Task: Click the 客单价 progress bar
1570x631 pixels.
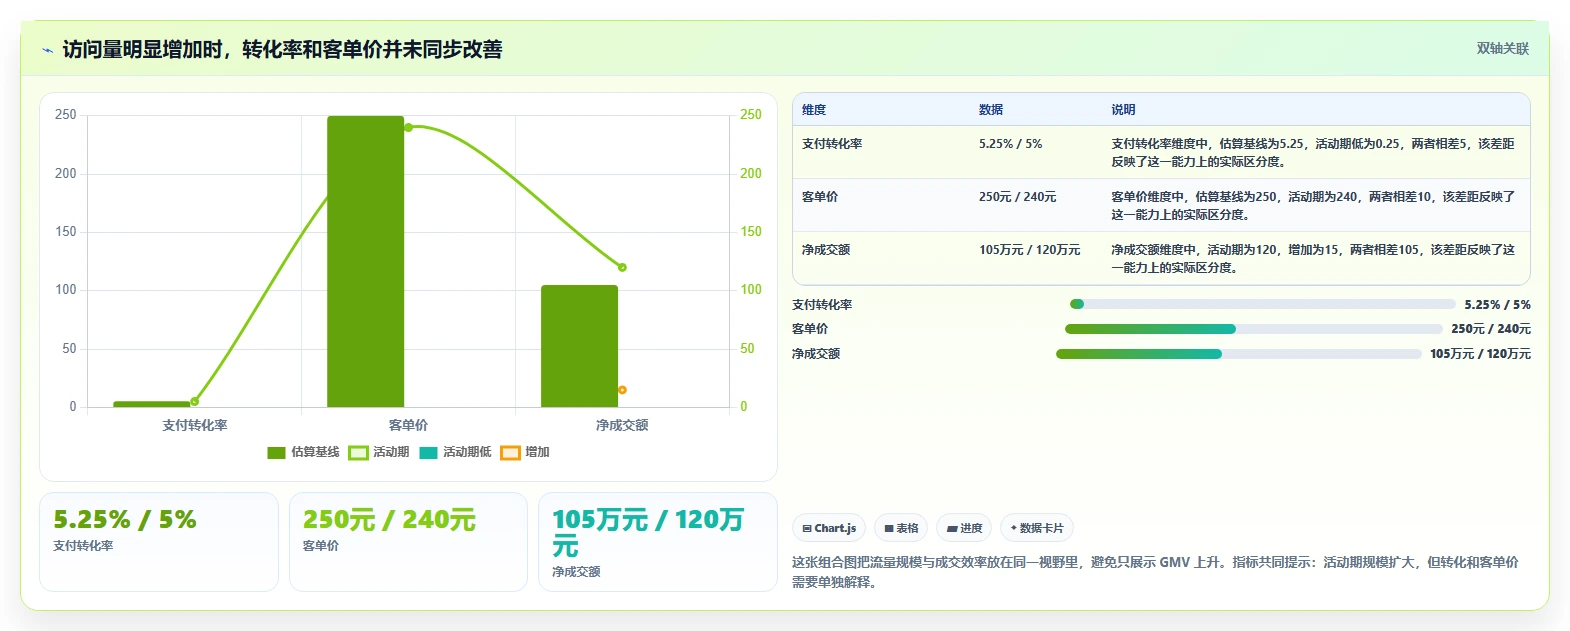Action: pyautogui.click(x=1253, y=329)
